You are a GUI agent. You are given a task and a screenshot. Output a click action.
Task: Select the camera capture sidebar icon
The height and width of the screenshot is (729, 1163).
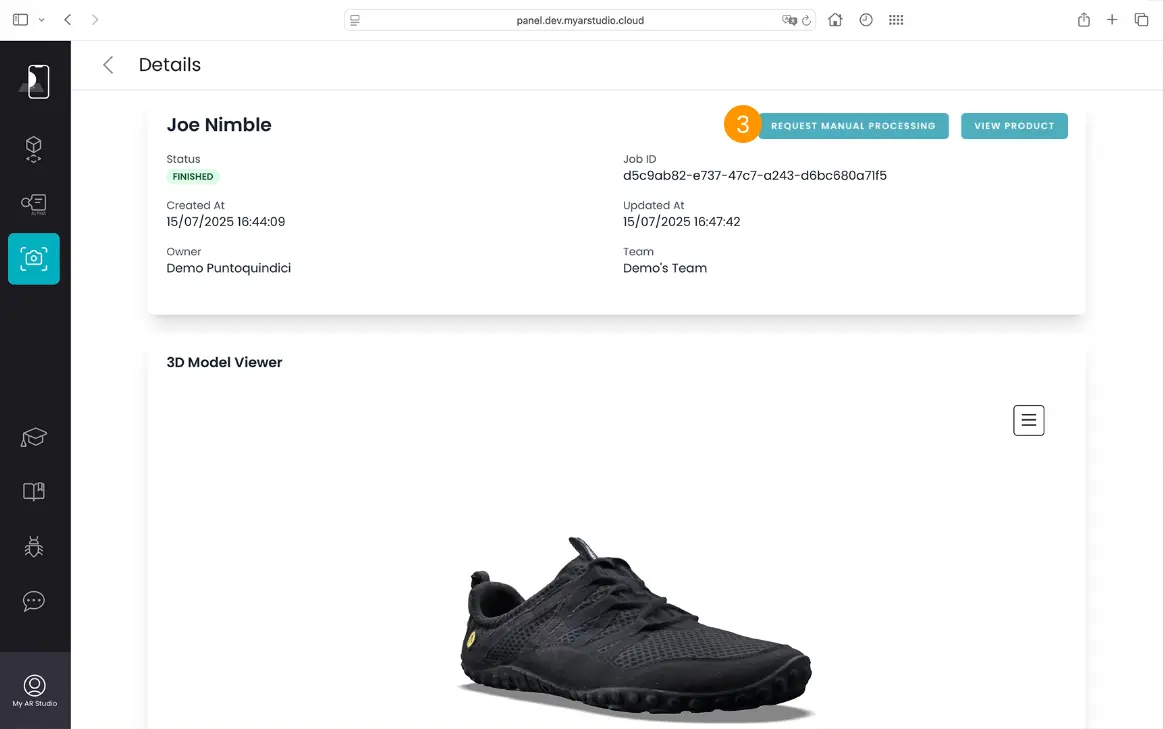[x=34, y=258]
